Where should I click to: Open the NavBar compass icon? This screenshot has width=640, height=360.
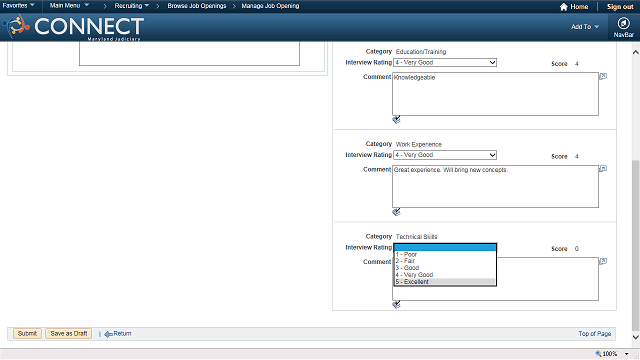click(x=623, y=23)
